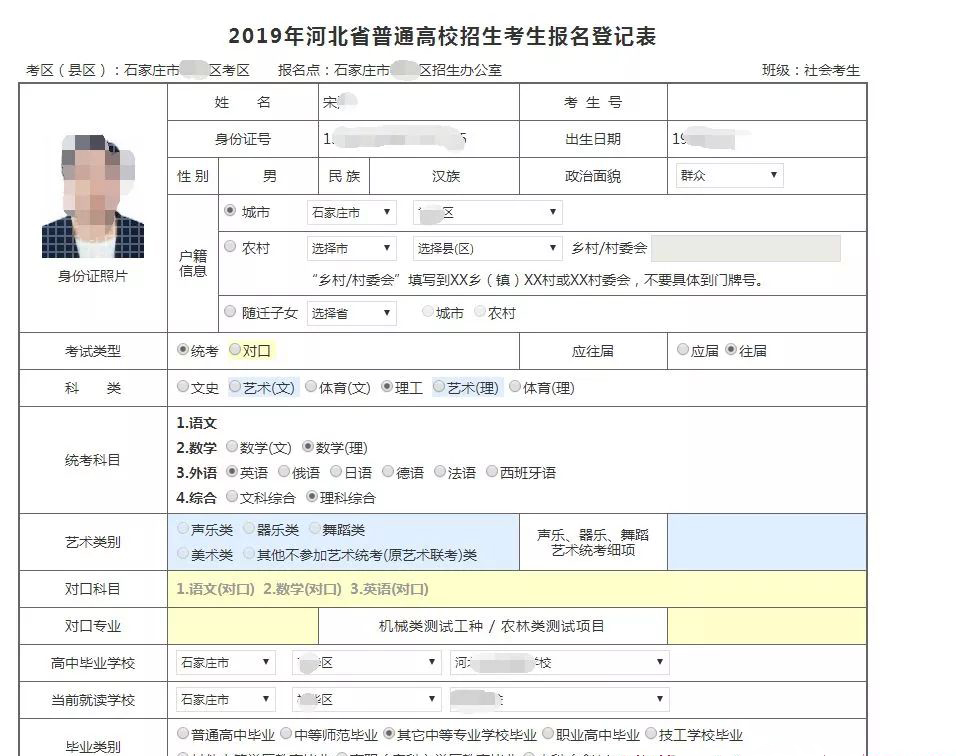Expand the 选择县(区) dropdown
956x756 pixels.
click(487, 248)
